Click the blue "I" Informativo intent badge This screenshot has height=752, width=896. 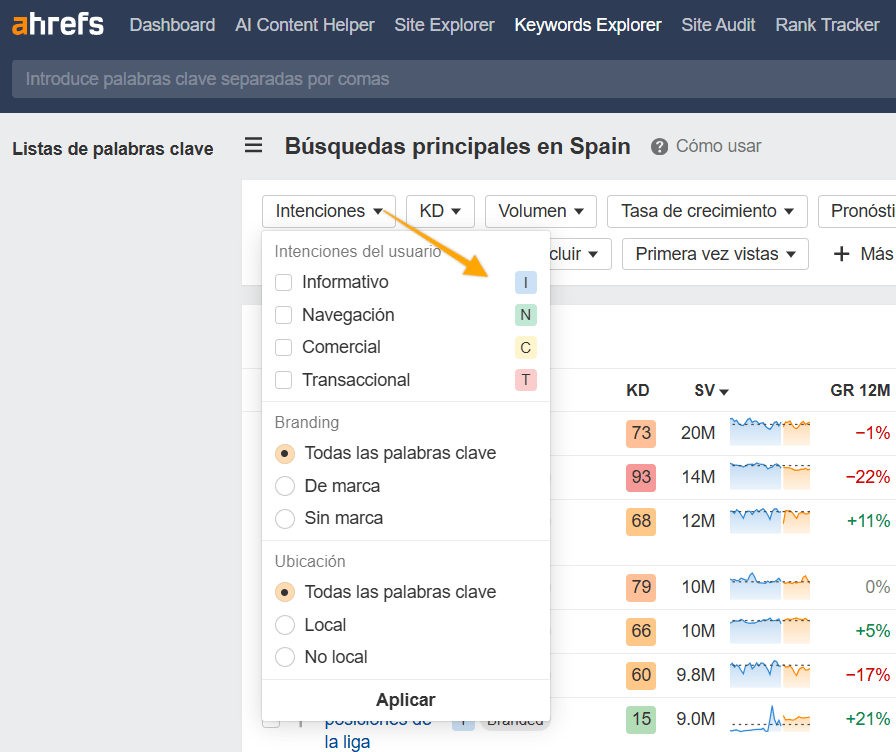525,282
